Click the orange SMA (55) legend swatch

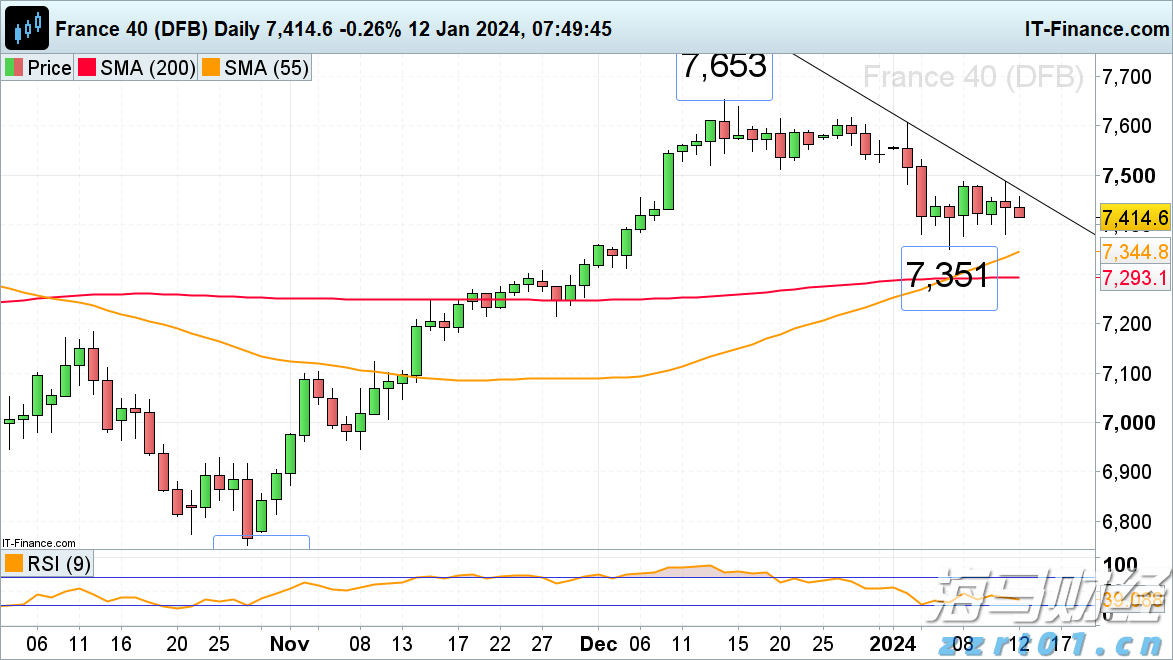tap(211, 68)
